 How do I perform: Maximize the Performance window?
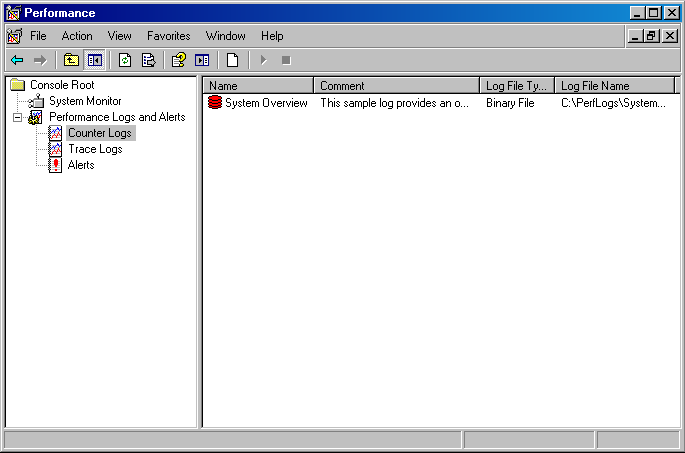pos(654,13)
